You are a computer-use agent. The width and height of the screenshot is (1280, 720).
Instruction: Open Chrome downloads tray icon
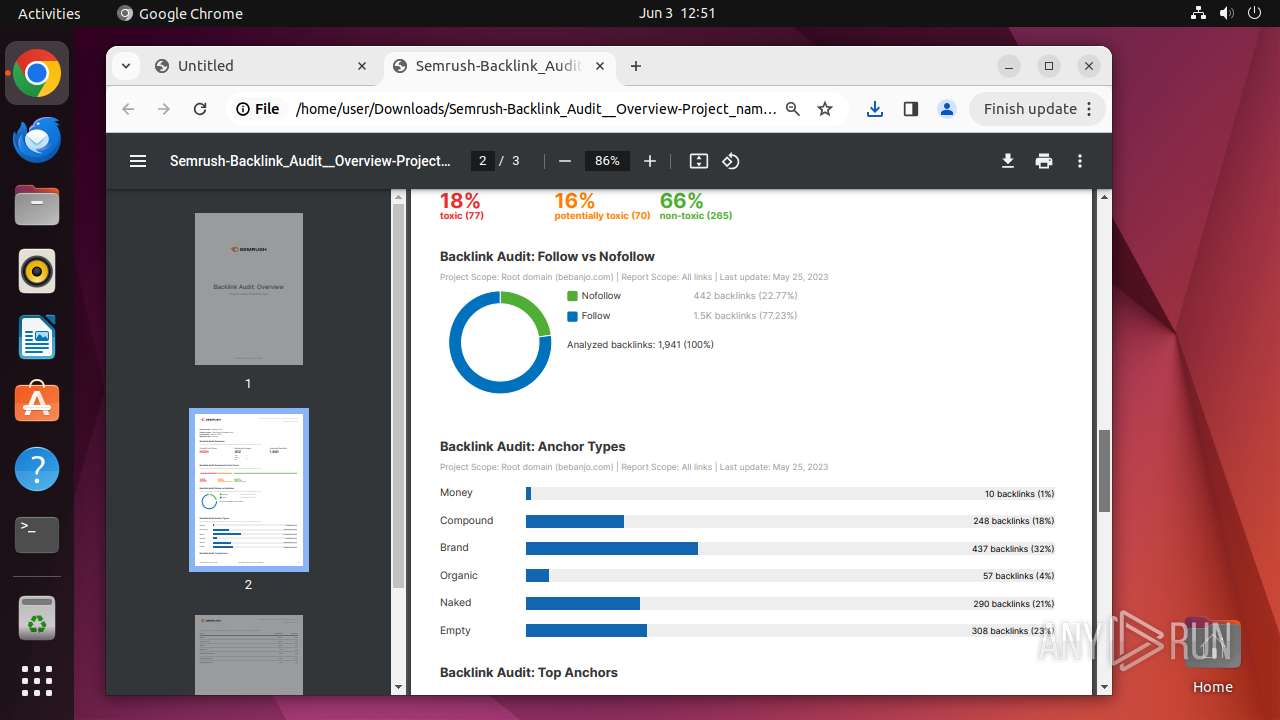tap(875, 109)
